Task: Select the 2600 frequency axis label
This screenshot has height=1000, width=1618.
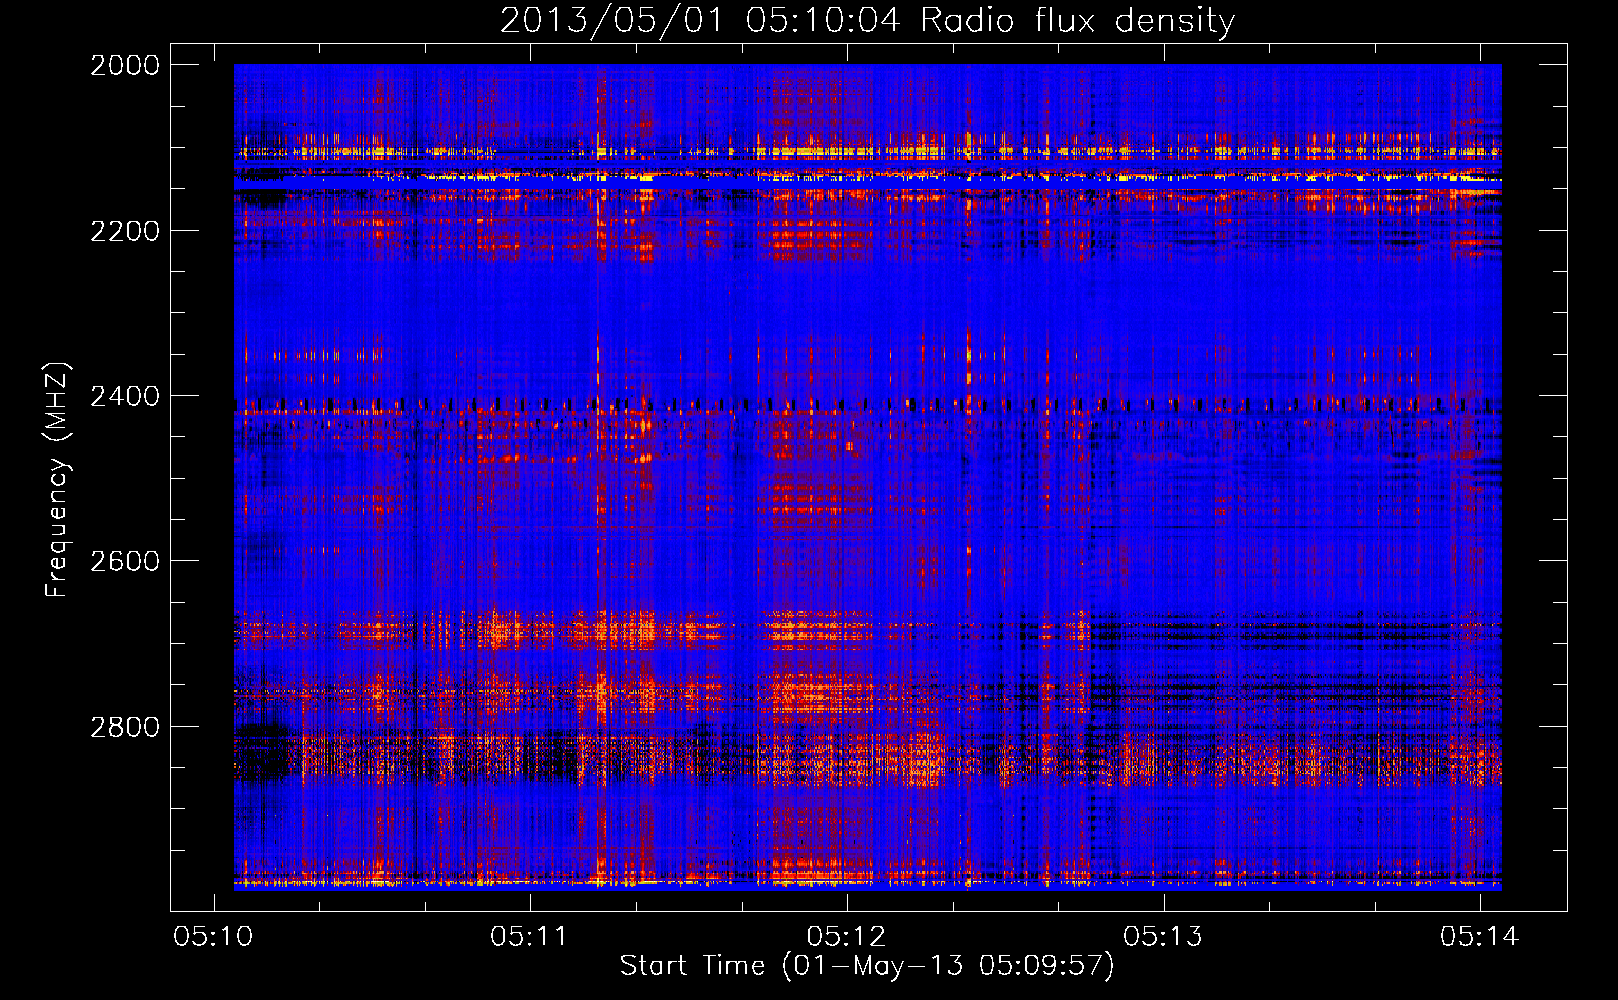Action: (125, 561)
